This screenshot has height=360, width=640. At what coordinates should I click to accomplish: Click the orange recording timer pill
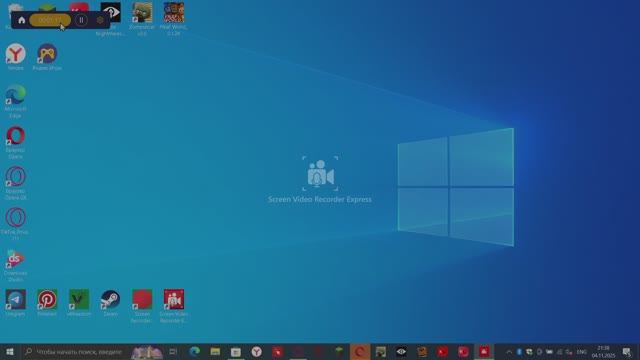50,20
